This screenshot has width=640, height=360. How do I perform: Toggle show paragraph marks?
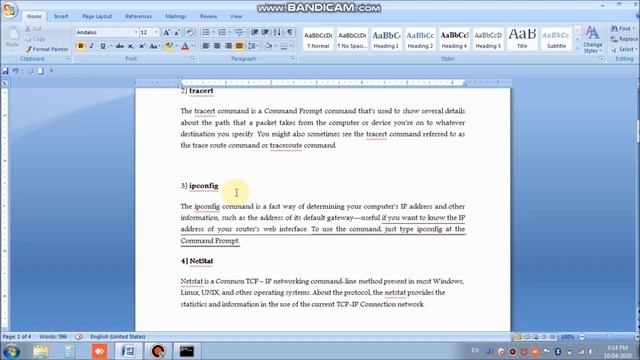[290, 32]
